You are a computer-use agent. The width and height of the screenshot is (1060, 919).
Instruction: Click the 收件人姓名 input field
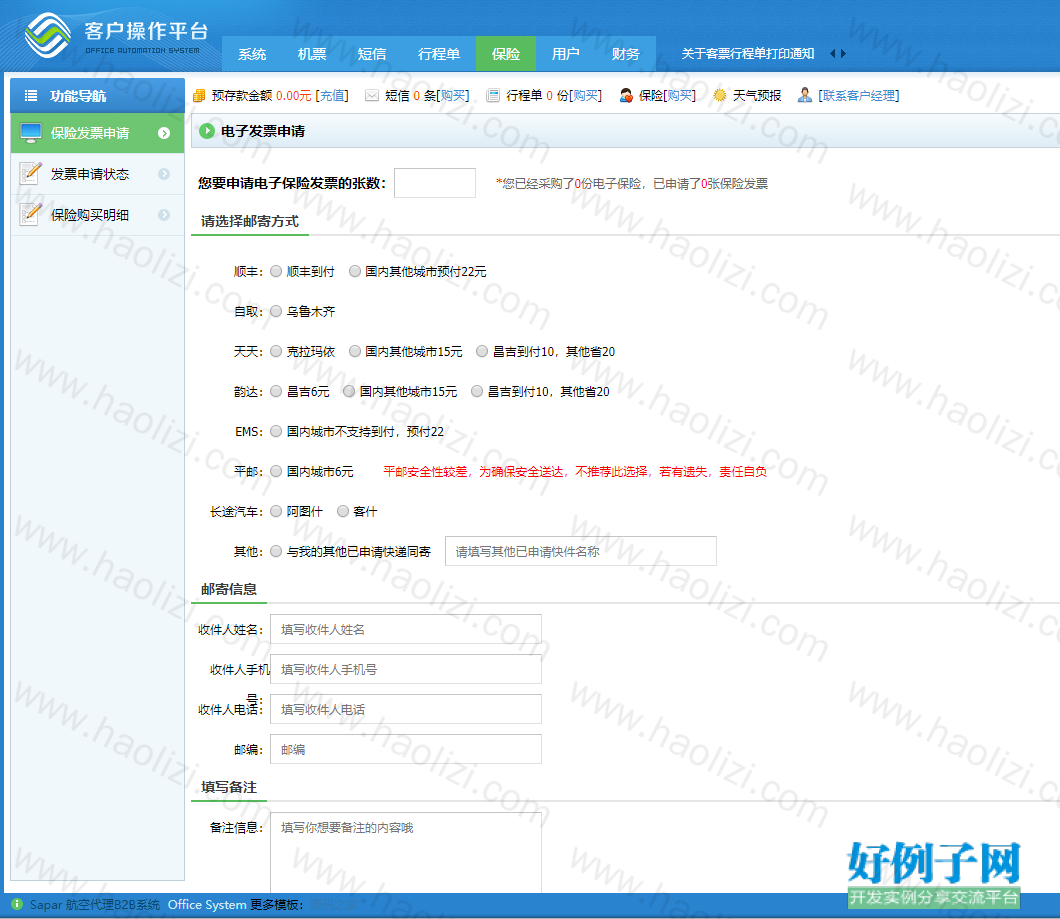(406, 629)
